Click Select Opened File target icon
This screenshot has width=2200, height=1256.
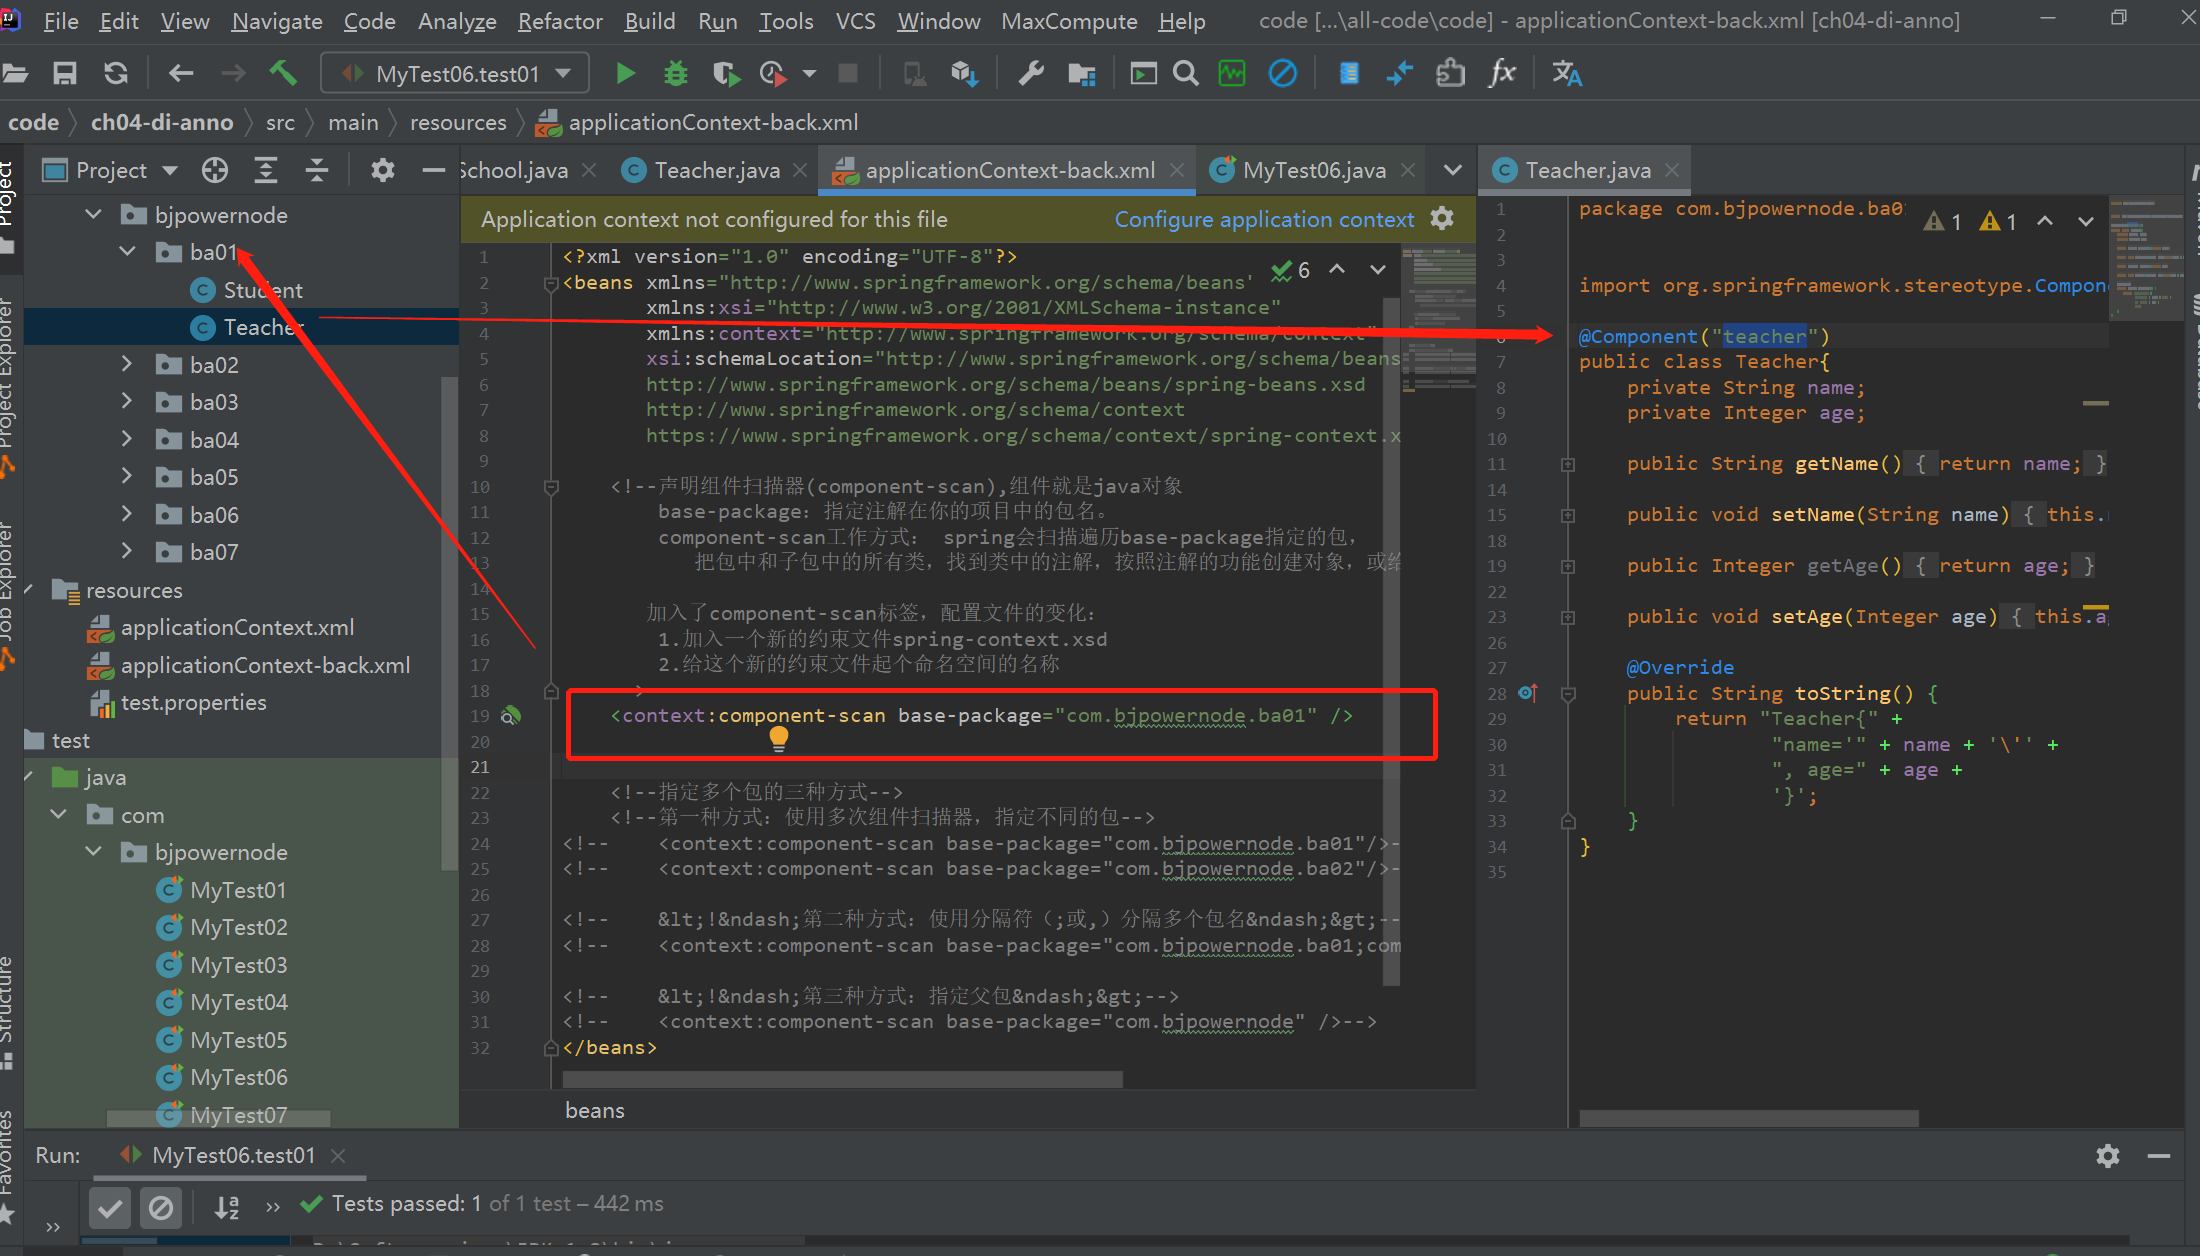pos(215,170)
